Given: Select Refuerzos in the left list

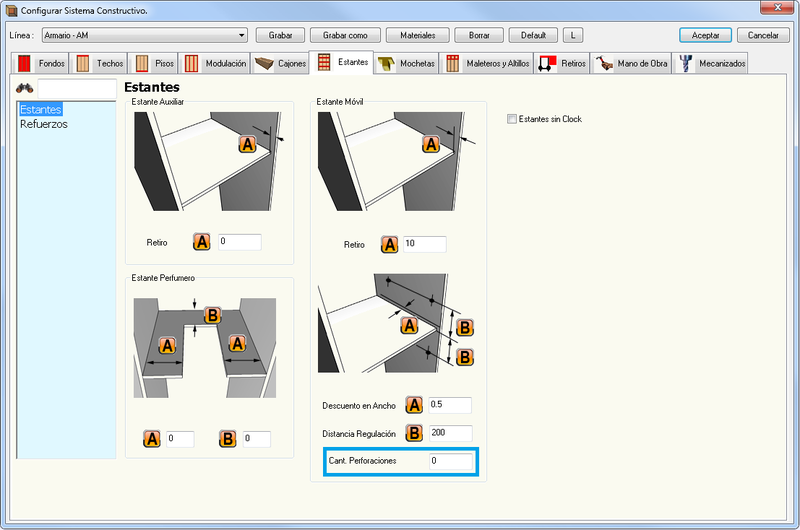Looking at the screenshot, I should pos(44,124).
